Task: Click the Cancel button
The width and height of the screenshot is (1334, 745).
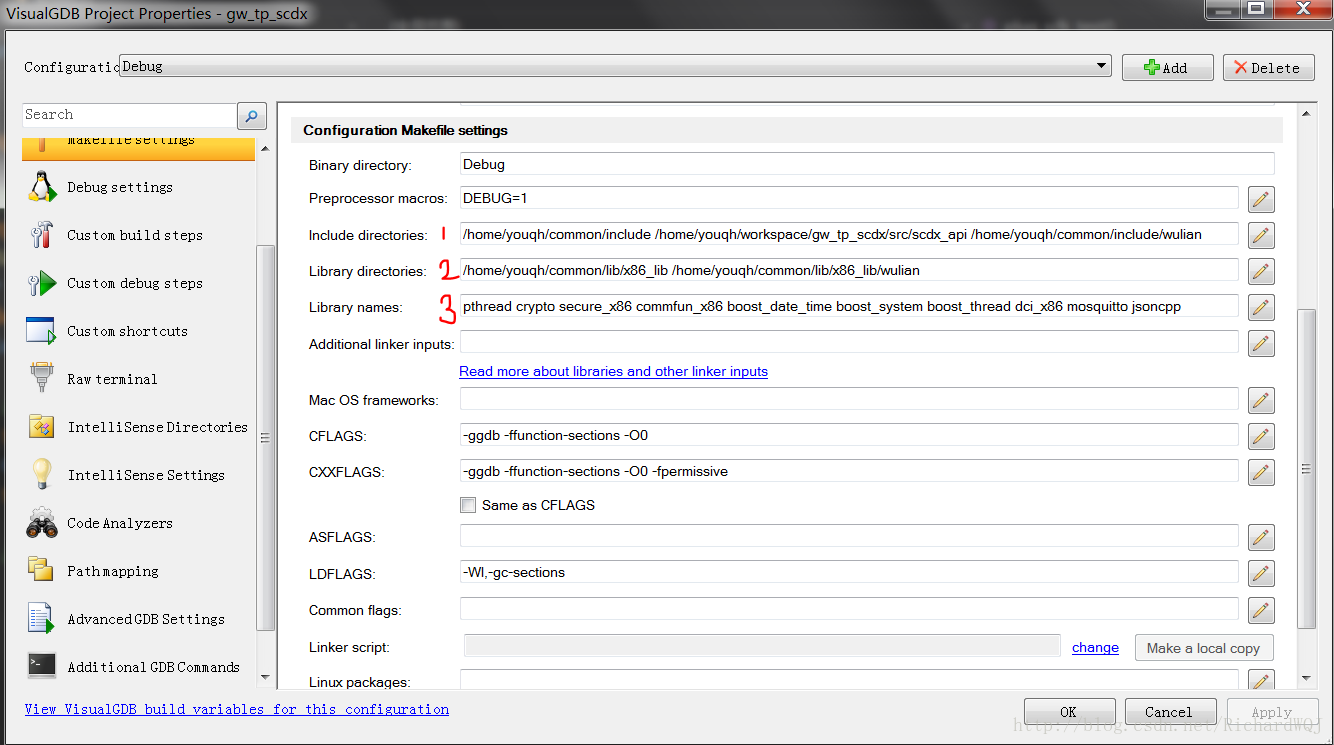Action: pyautogui.click(x=1170, y=712)
